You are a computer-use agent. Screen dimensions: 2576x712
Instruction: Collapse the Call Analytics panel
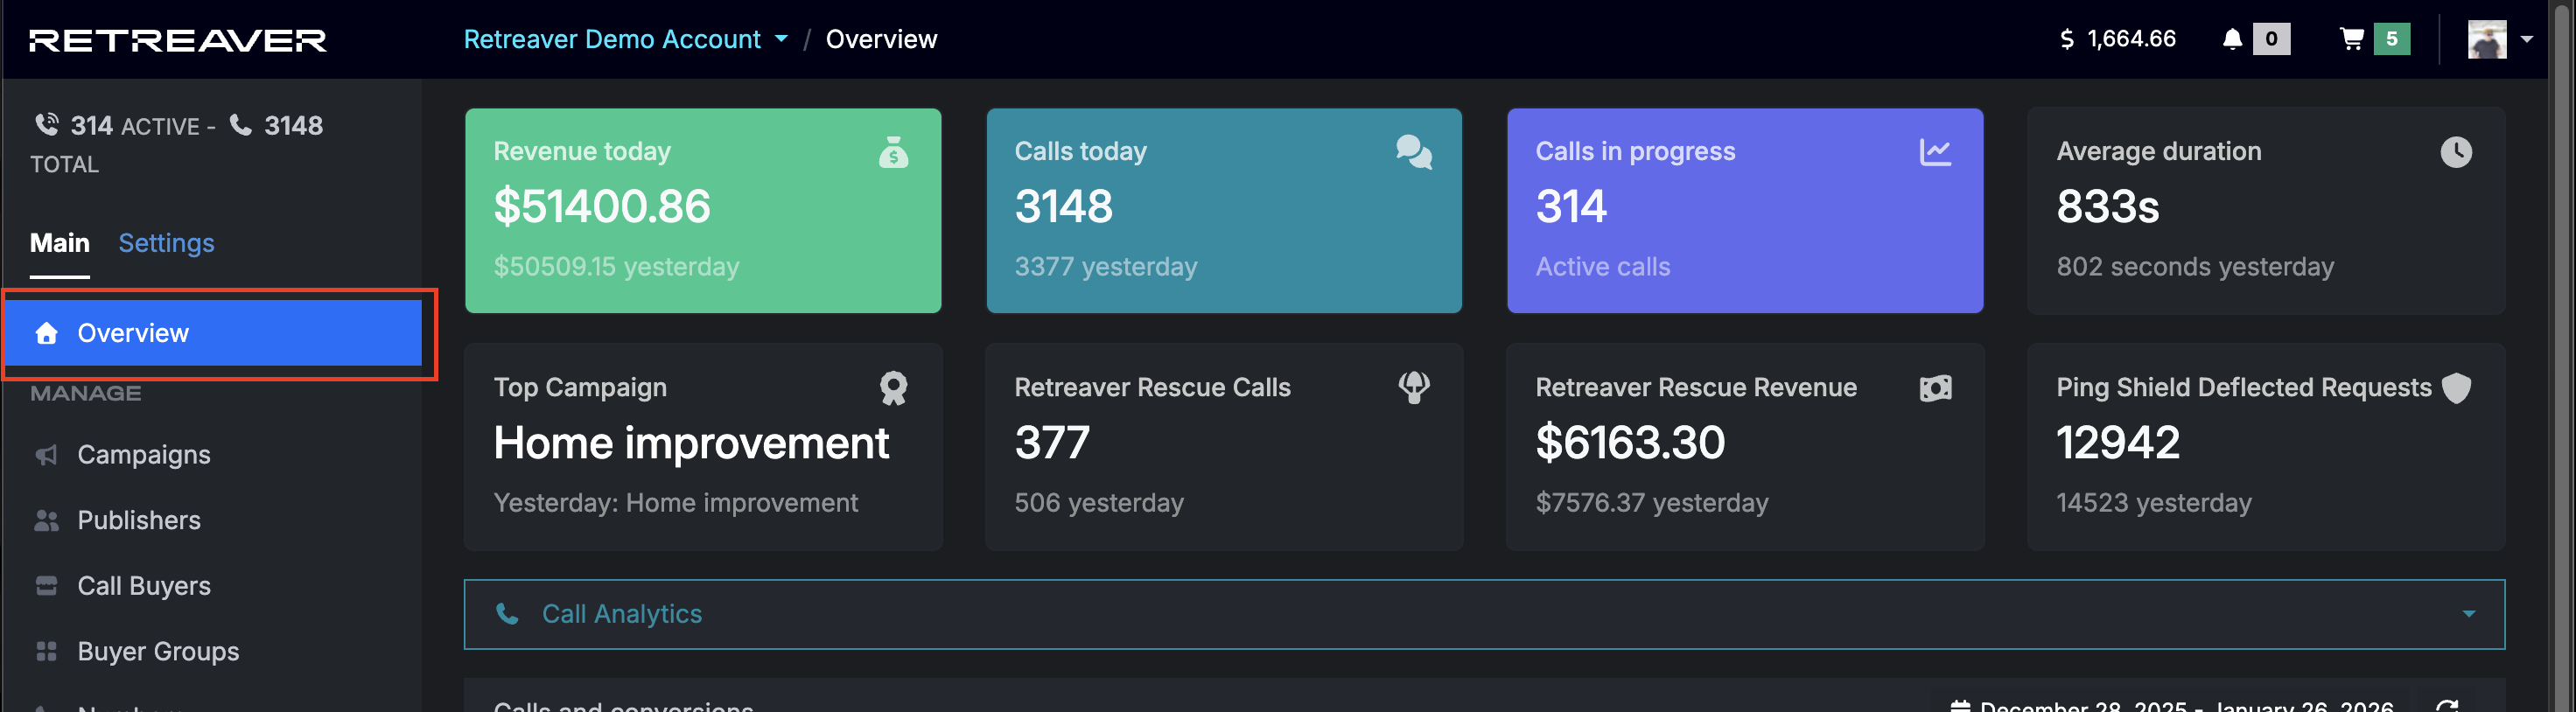(2468, 614)
